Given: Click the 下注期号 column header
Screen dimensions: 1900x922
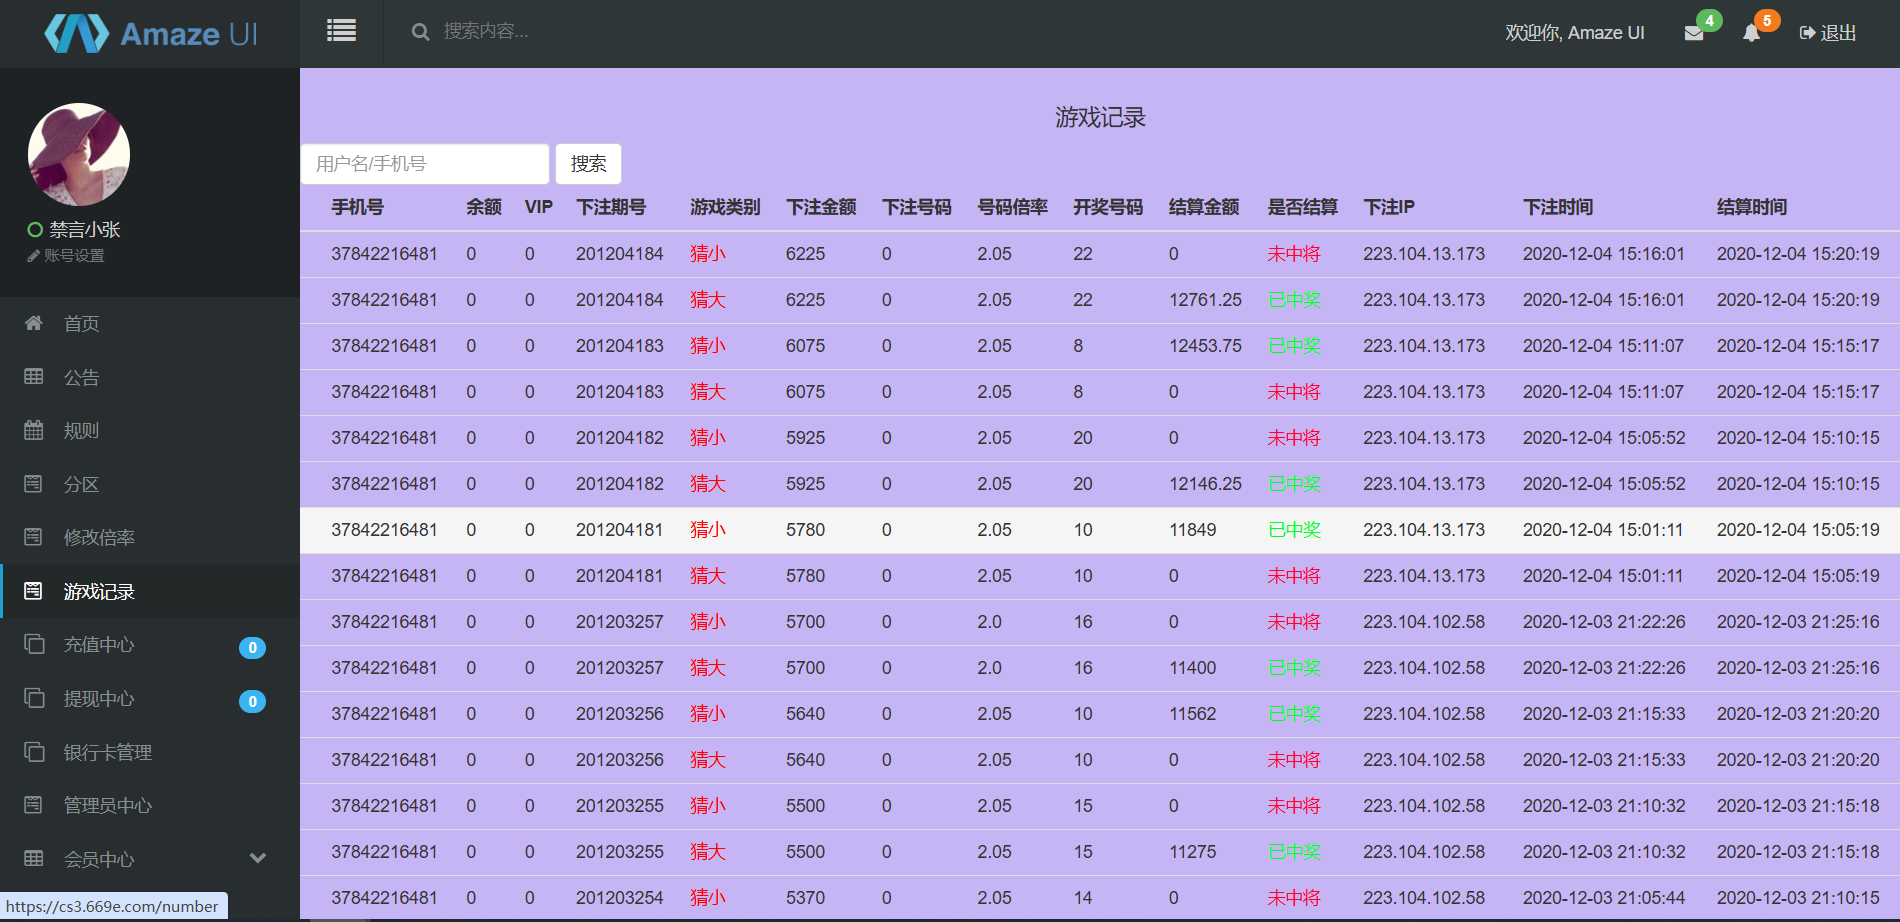Looking at the screenshot, I should [611, 207].
